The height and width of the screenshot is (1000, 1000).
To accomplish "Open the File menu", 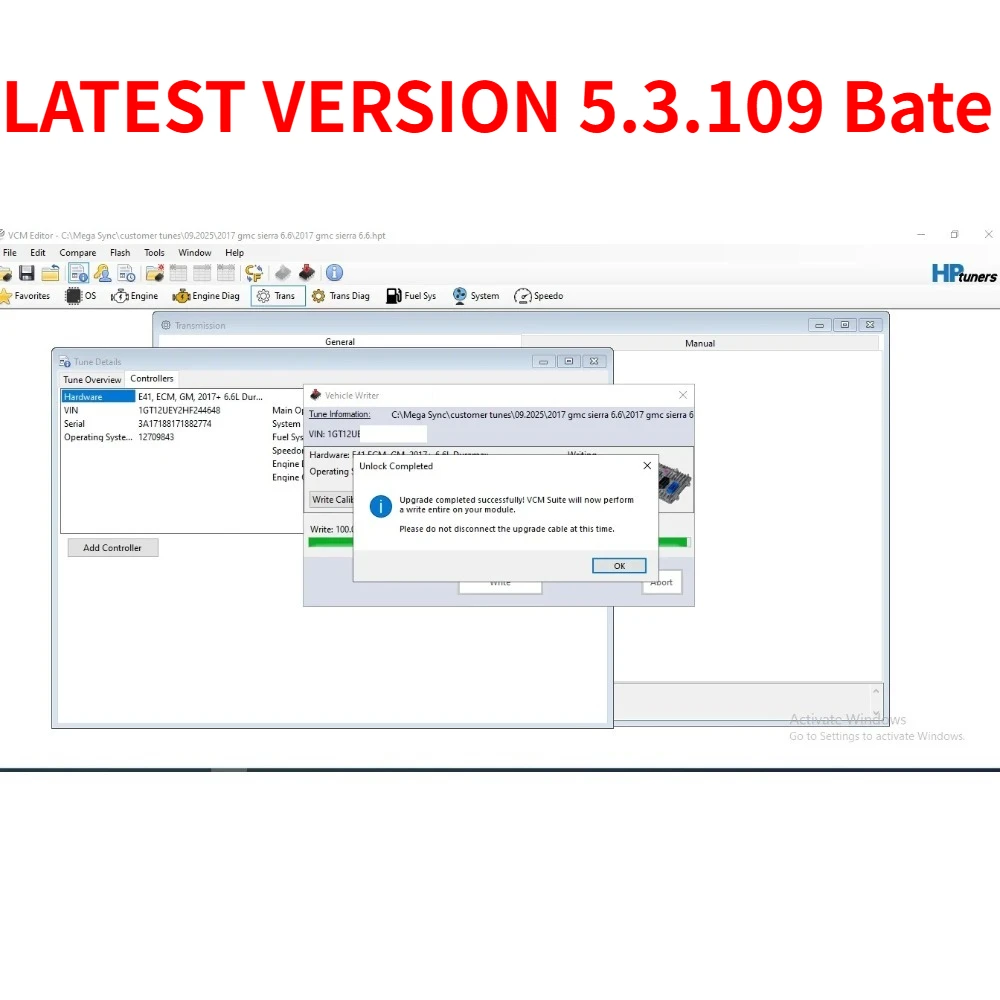I will (x=10, y=253).
